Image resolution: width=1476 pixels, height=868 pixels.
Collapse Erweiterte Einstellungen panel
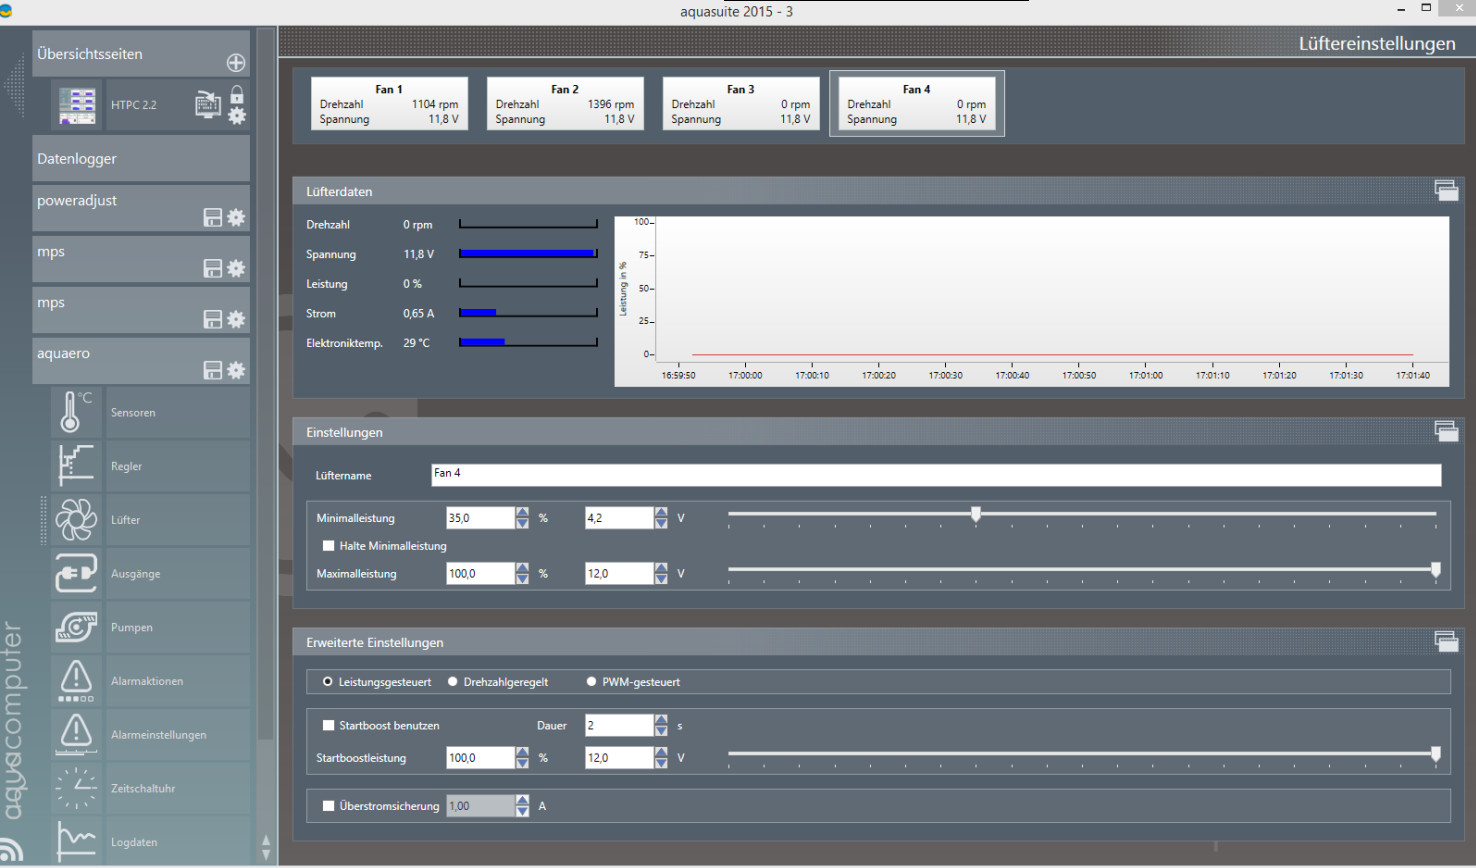(x=1445, y=641)
